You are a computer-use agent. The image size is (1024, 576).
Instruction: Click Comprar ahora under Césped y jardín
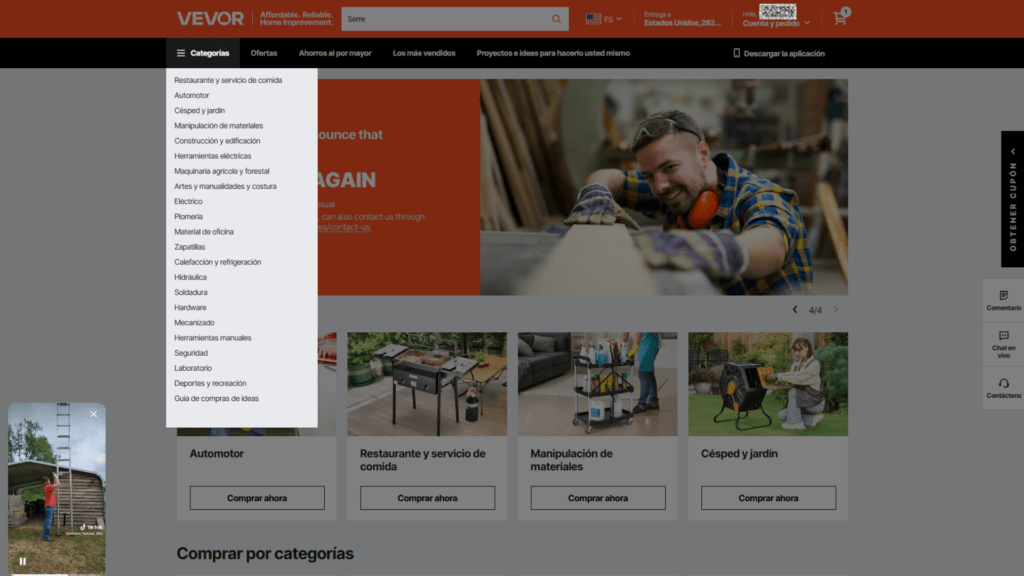[768, 498]
